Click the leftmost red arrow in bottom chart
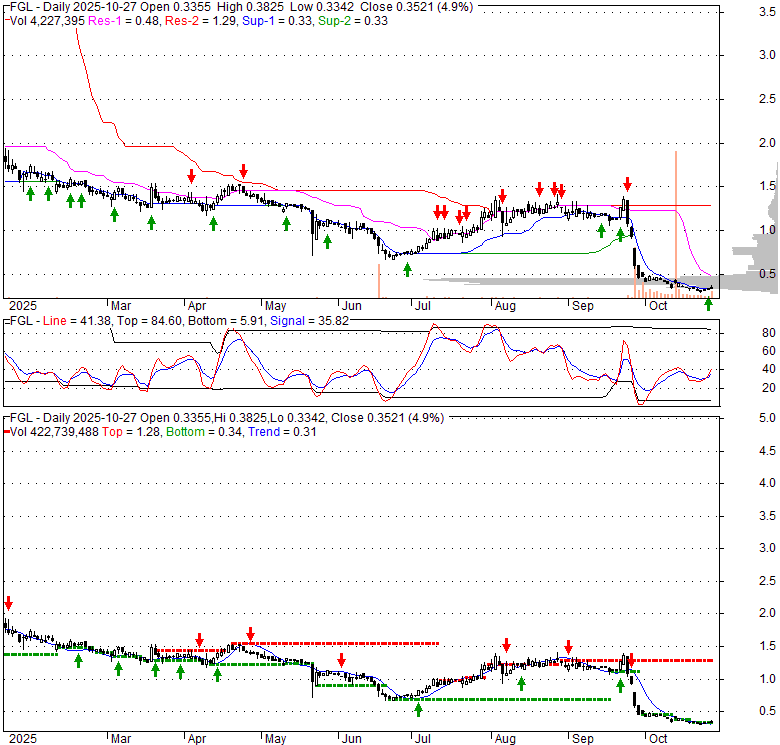This screenshot has height=745, width=780. (9, 603)
